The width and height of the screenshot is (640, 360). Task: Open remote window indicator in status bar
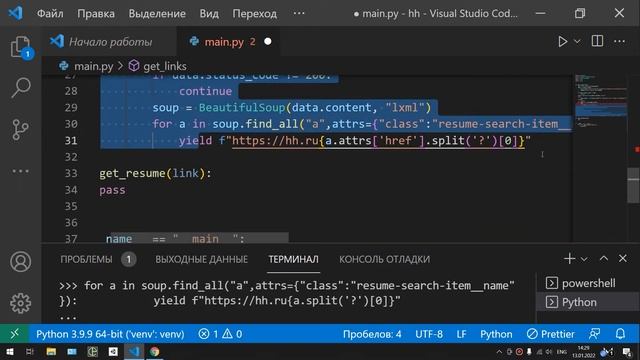(15, 334)
